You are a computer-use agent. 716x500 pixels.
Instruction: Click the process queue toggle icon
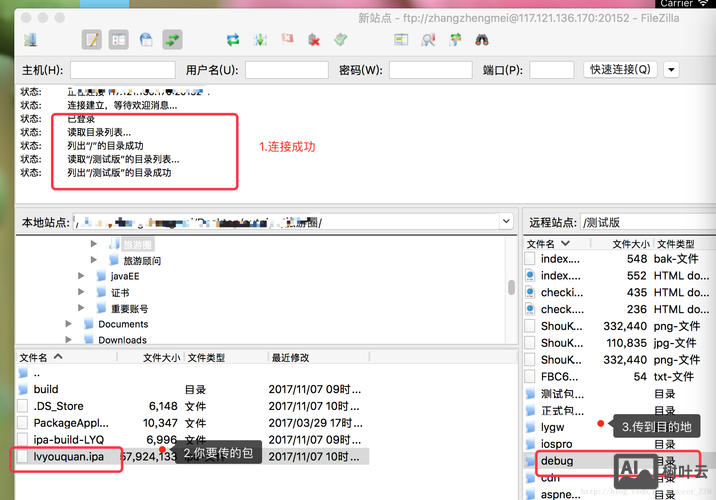tap(260, 40)
